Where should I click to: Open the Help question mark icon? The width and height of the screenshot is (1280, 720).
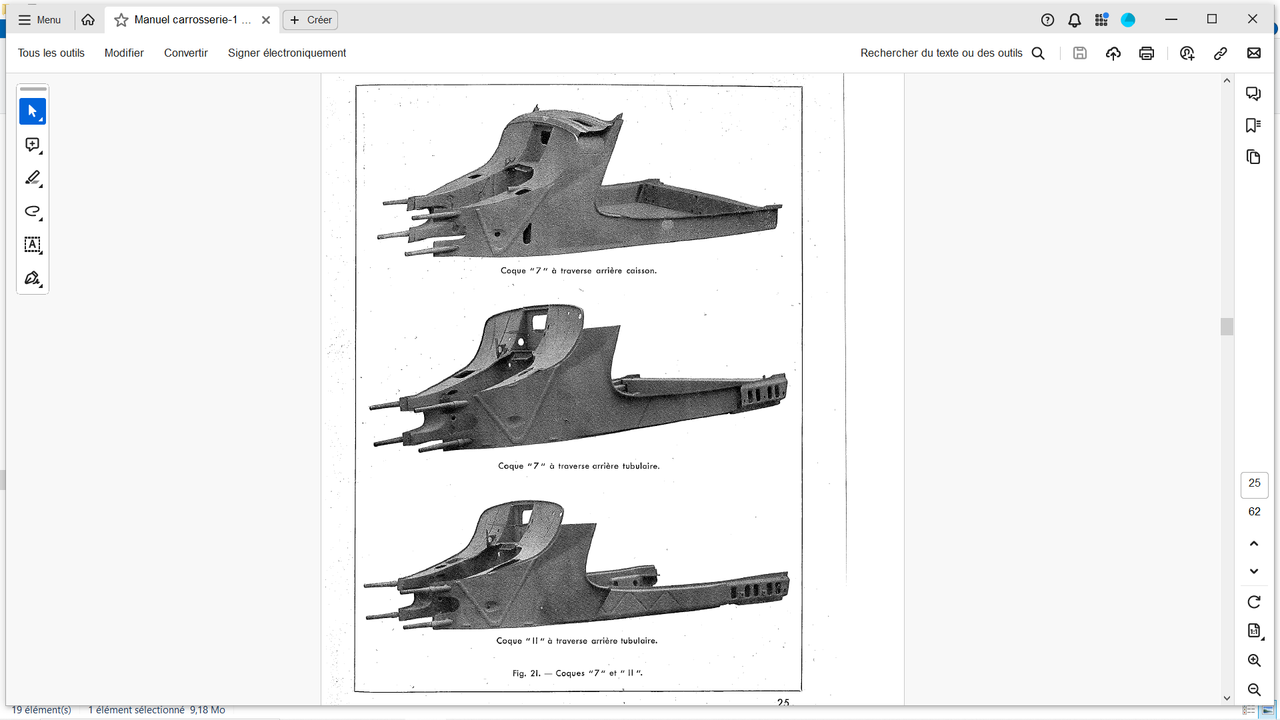point(1047,20)
